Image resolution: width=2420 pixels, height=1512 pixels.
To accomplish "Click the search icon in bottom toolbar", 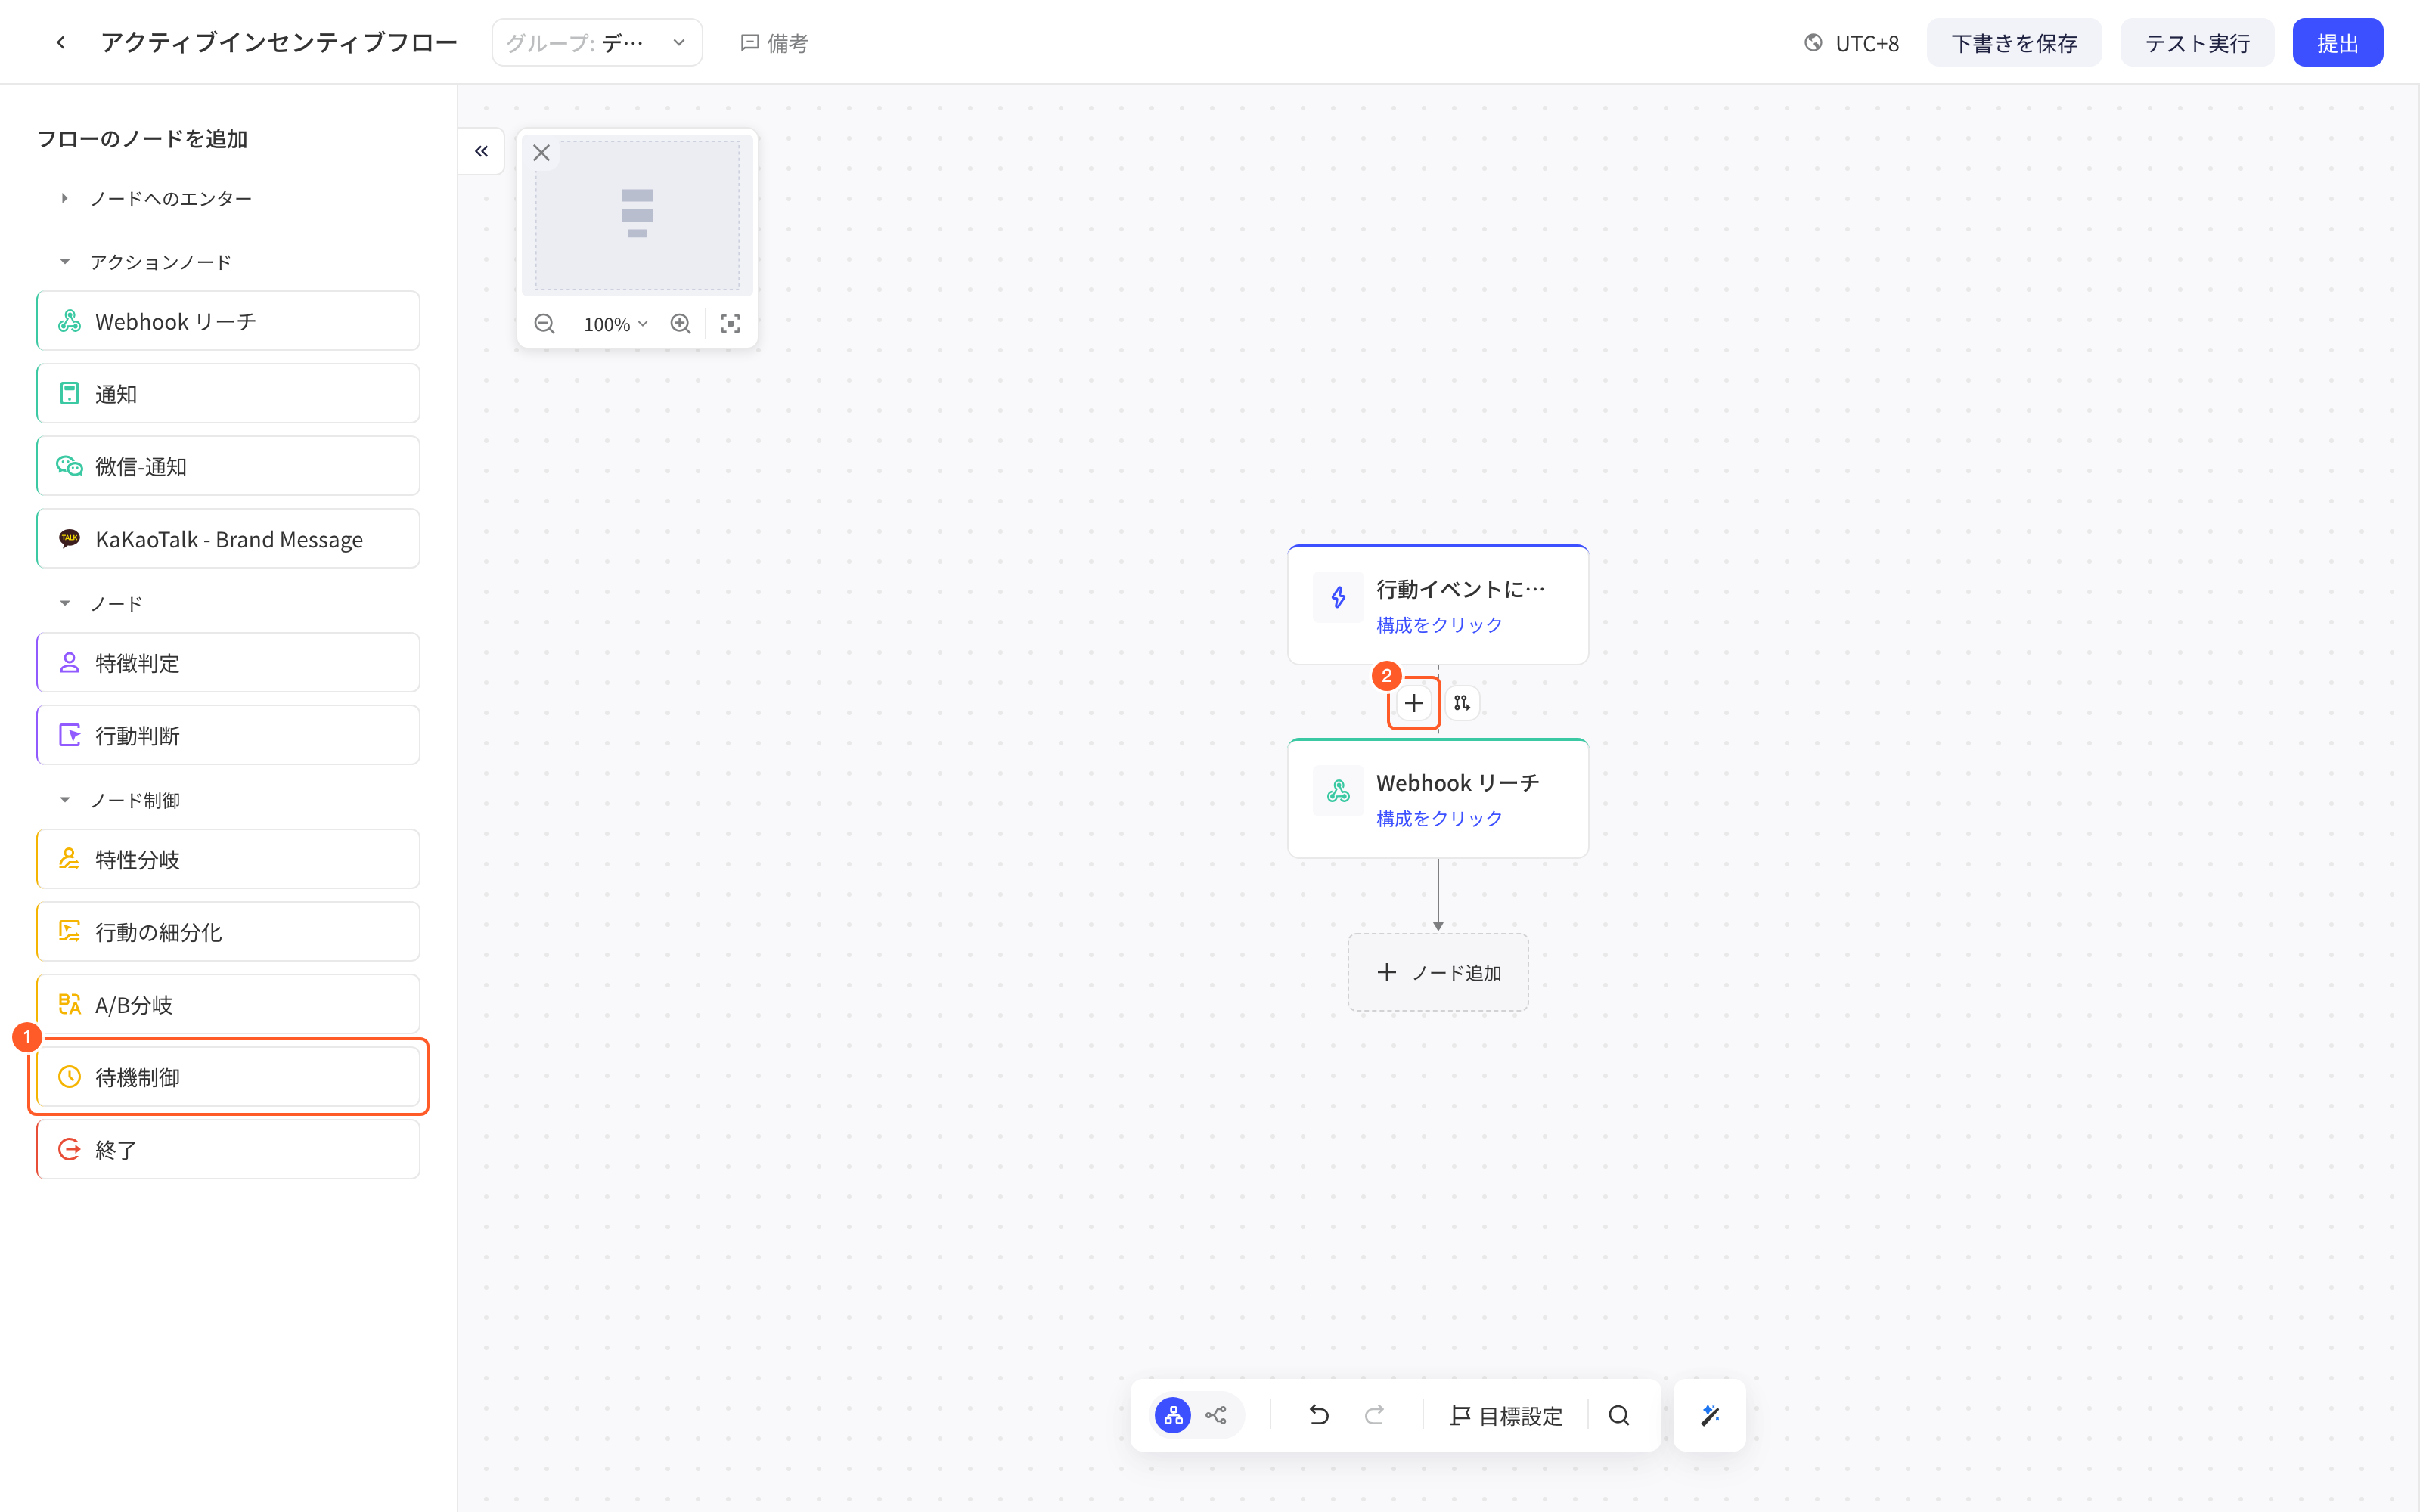I will (1619, 1415).
